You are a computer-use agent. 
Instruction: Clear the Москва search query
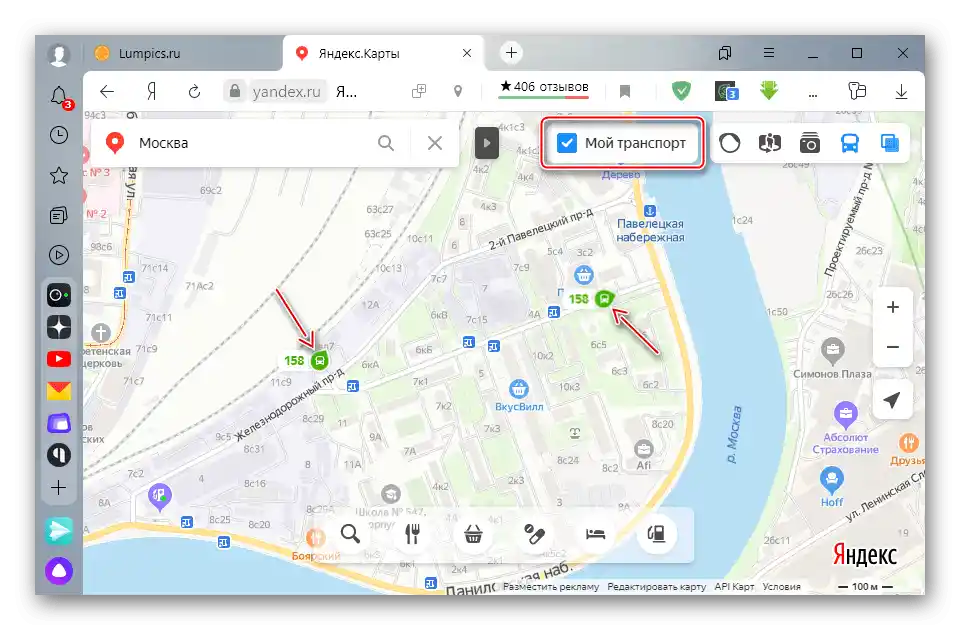[x=435, y=143]
